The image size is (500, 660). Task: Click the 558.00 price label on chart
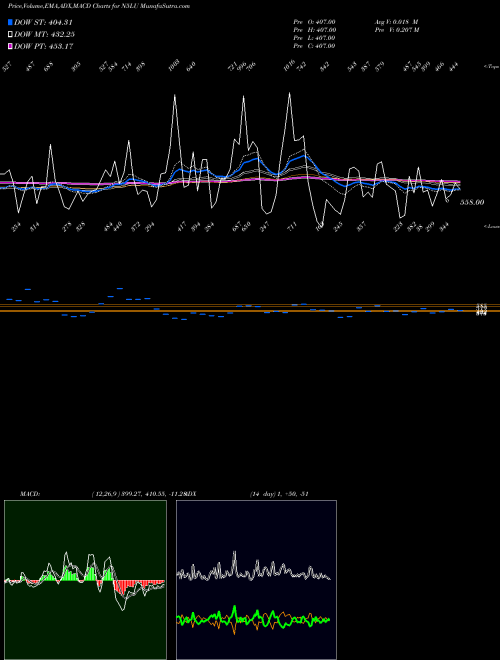click(472, 202)
